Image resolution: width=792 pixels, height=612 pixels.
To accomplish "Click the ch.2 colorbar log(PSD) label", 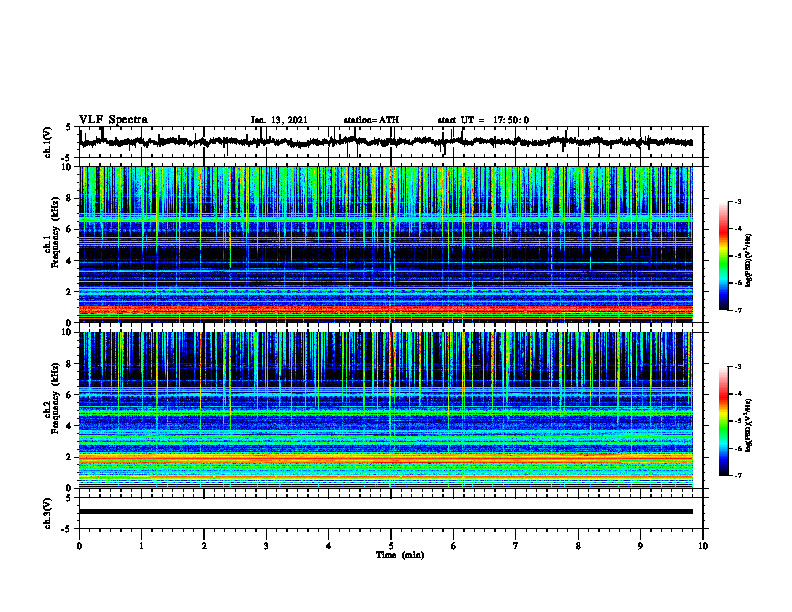I will 749,426.
